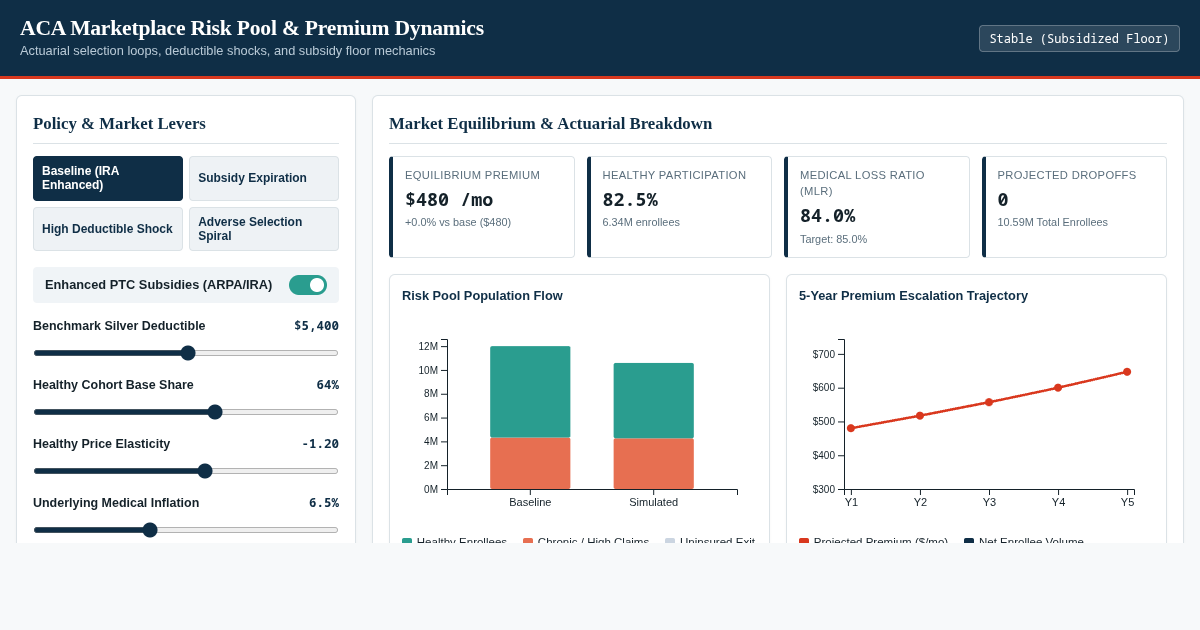Click Market Equilibrium & Actuarial Breakdown heading

coord(550,124)
